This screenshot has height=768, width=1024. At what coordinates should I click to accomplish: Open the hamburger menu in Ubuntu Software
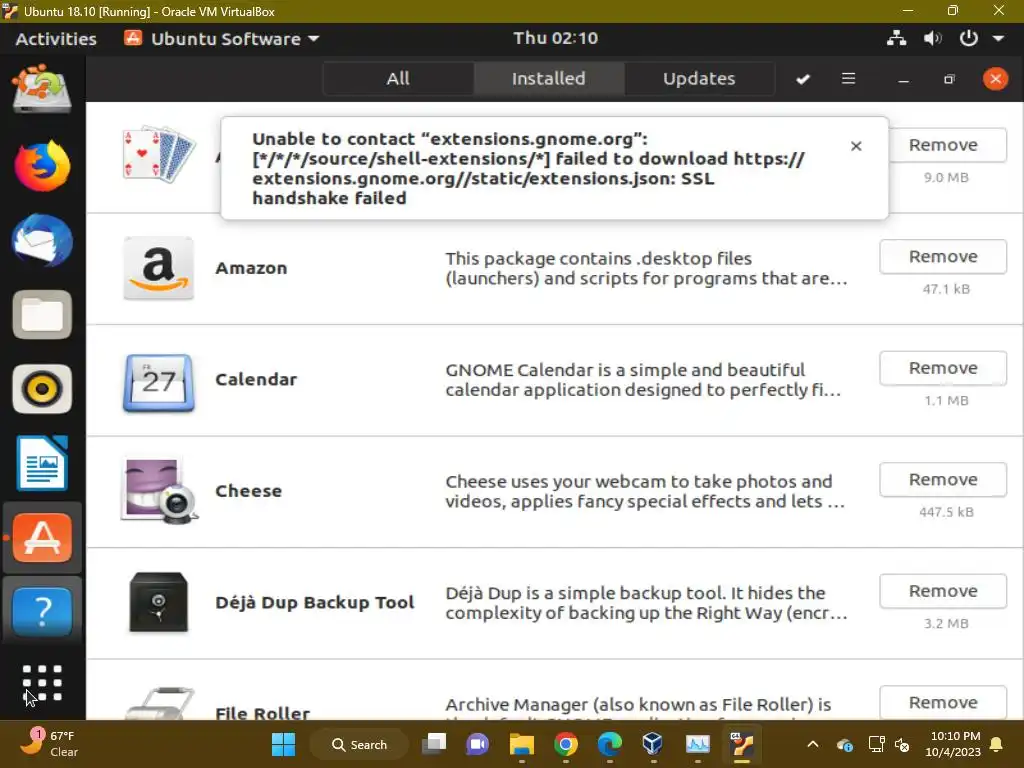click(x=848, y=78)
